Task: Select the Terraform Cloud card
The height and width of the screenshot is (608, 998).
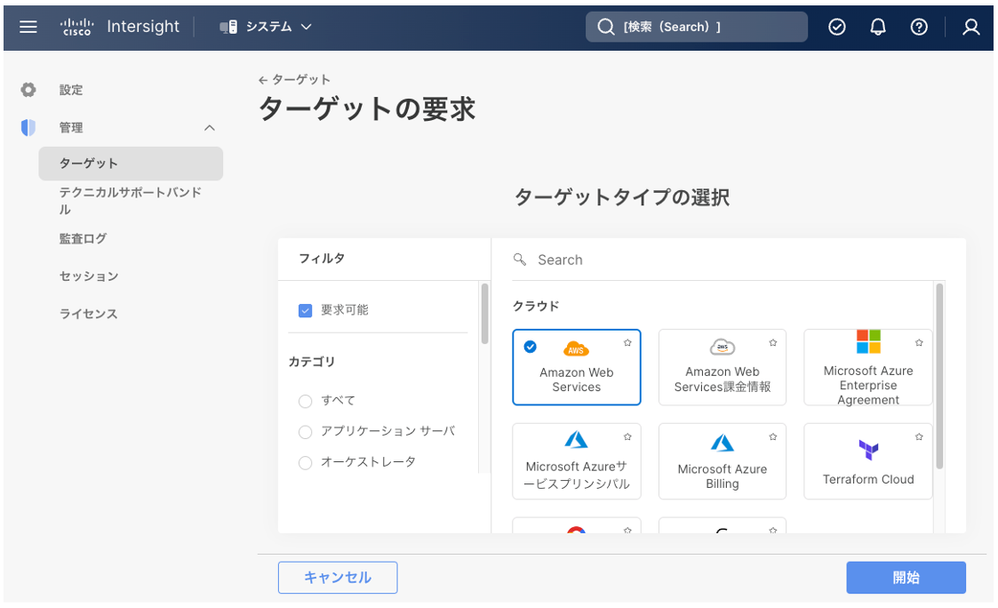Action: point(868,462)
